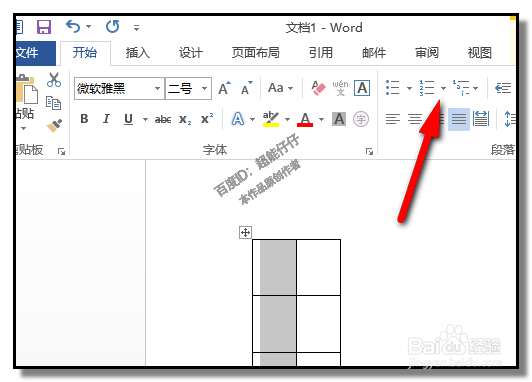The width and height of the screenshot is (532, 382).
Task: Switch to the 视图 (View) tab
Action: 480,53
